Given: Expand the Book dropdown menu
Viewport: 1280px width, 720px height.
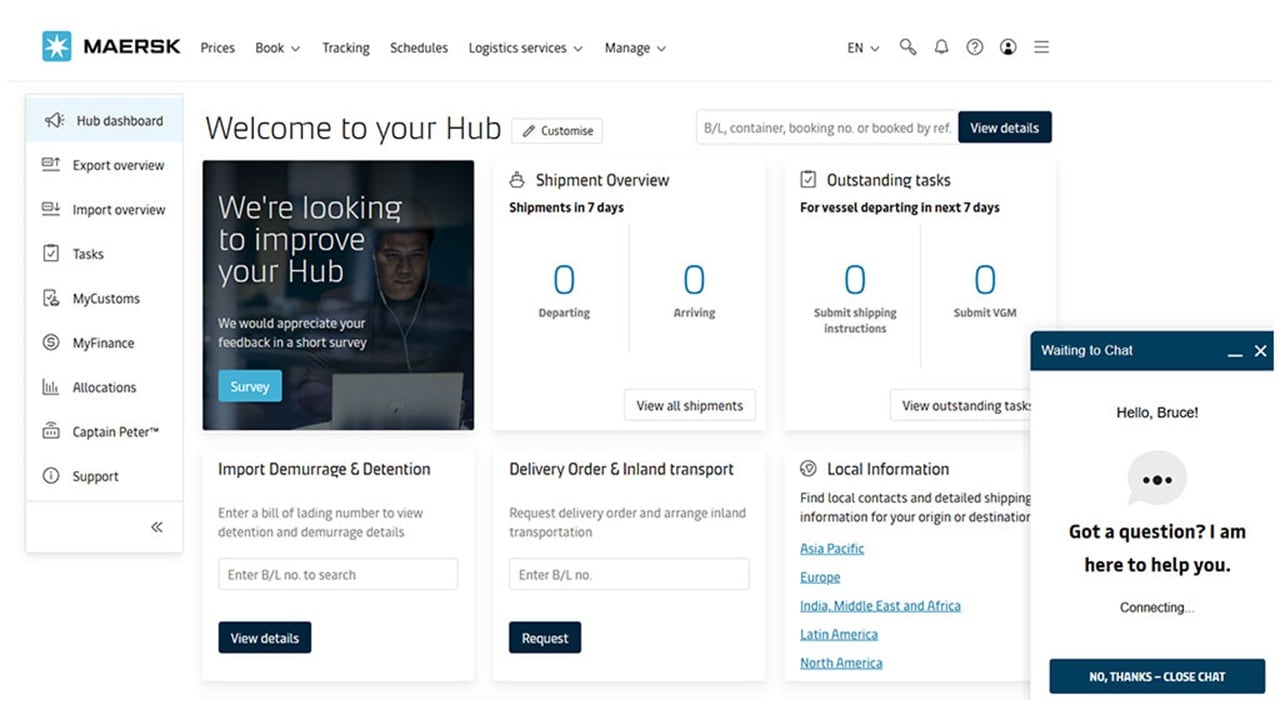Looking at the screenshot, I should pos(277,48).
